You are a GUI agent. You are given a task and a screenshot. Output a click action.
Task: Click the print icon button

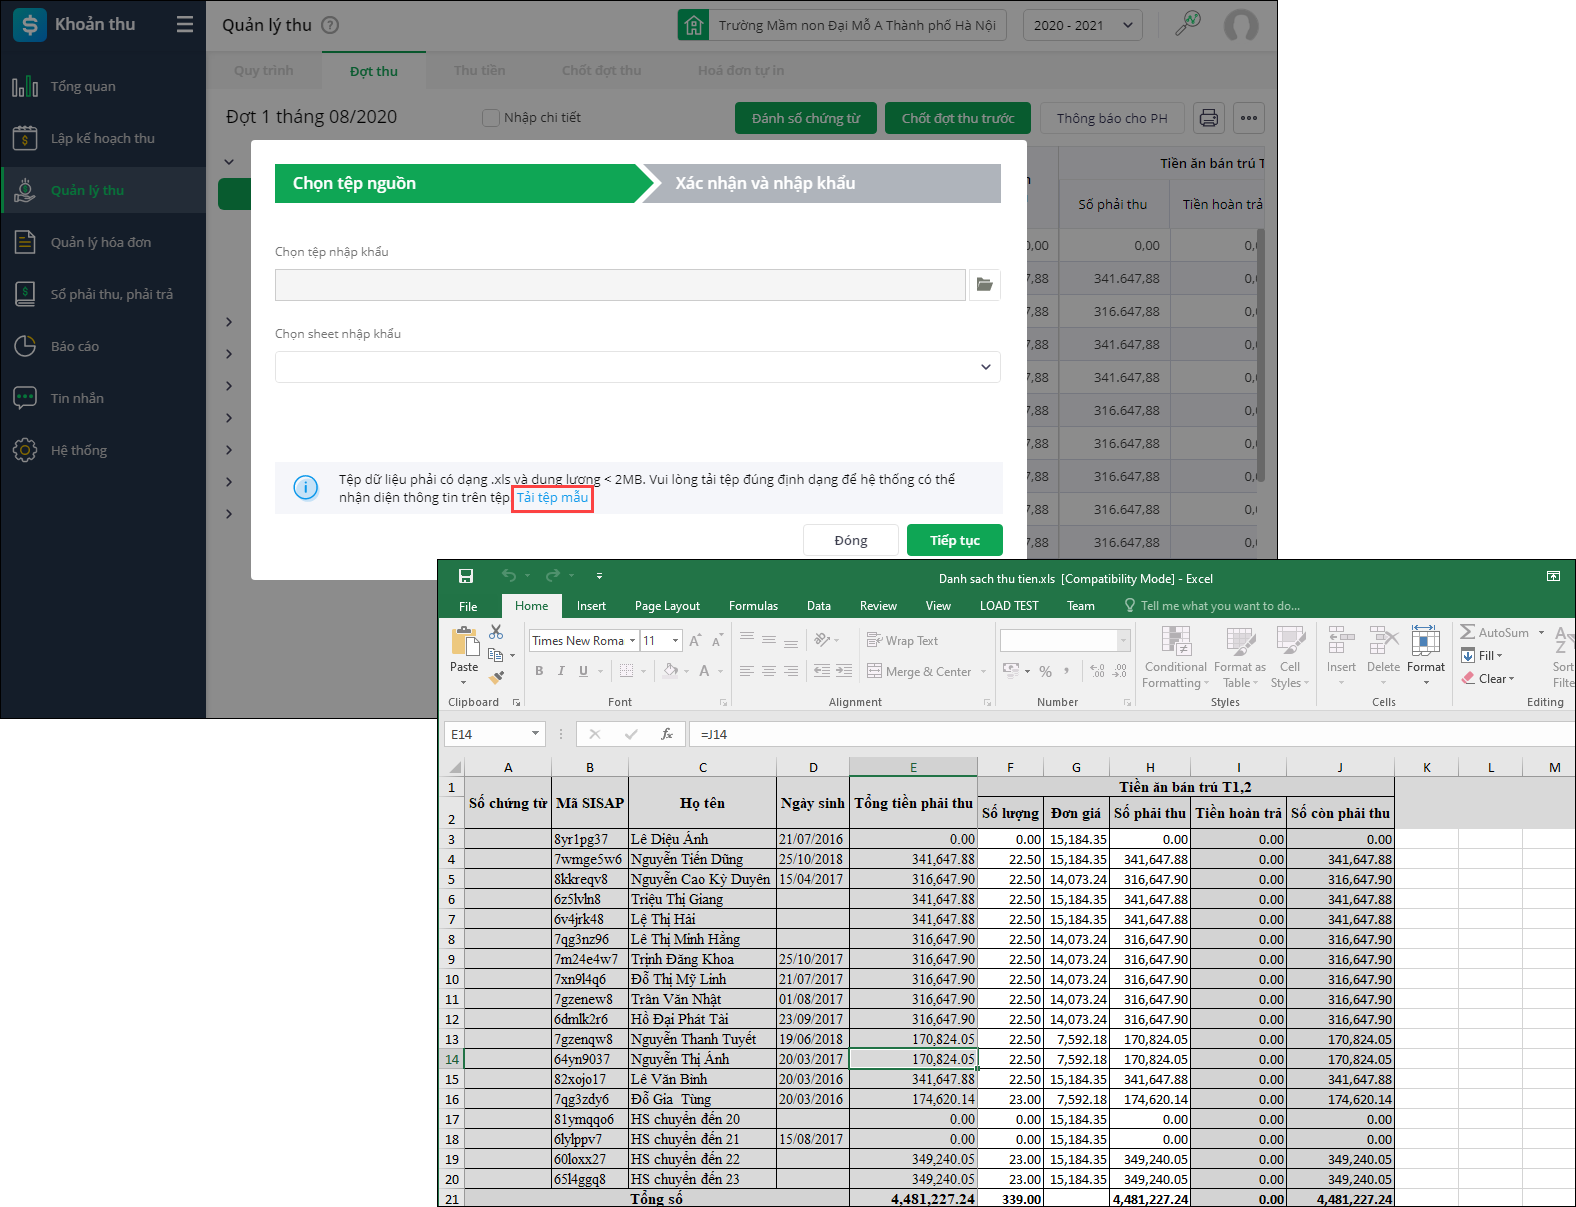pos(1209,118)
